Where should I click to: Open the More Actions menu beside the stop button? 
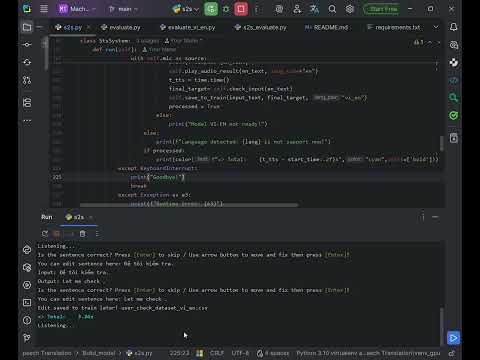pyautogui.click(x=256, y=9)
